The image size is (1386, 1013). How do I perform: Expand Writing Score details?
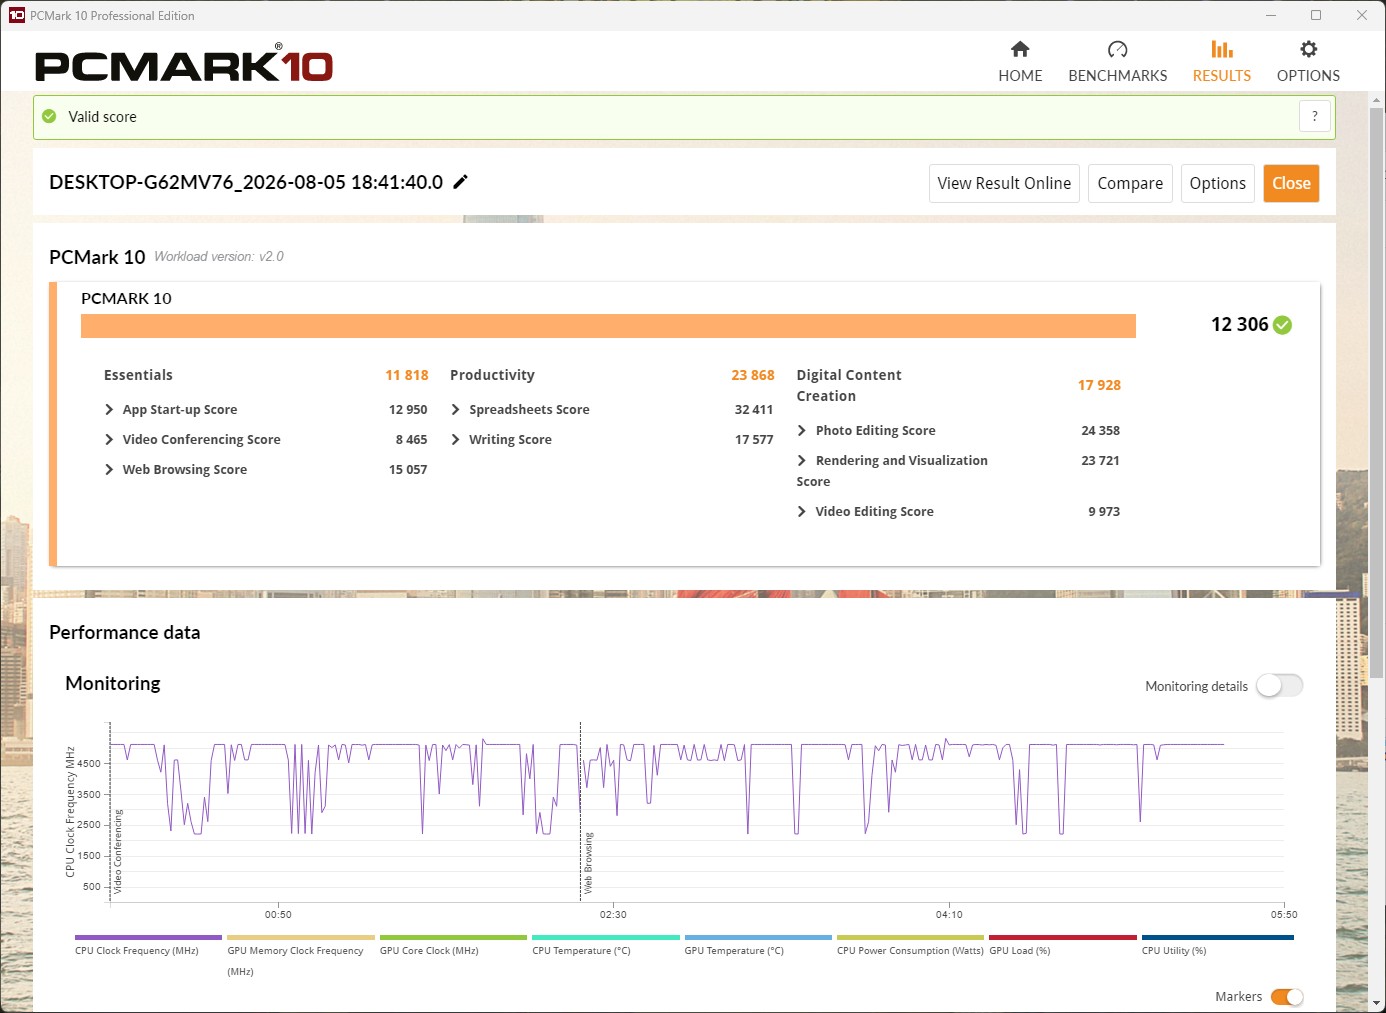456,439
